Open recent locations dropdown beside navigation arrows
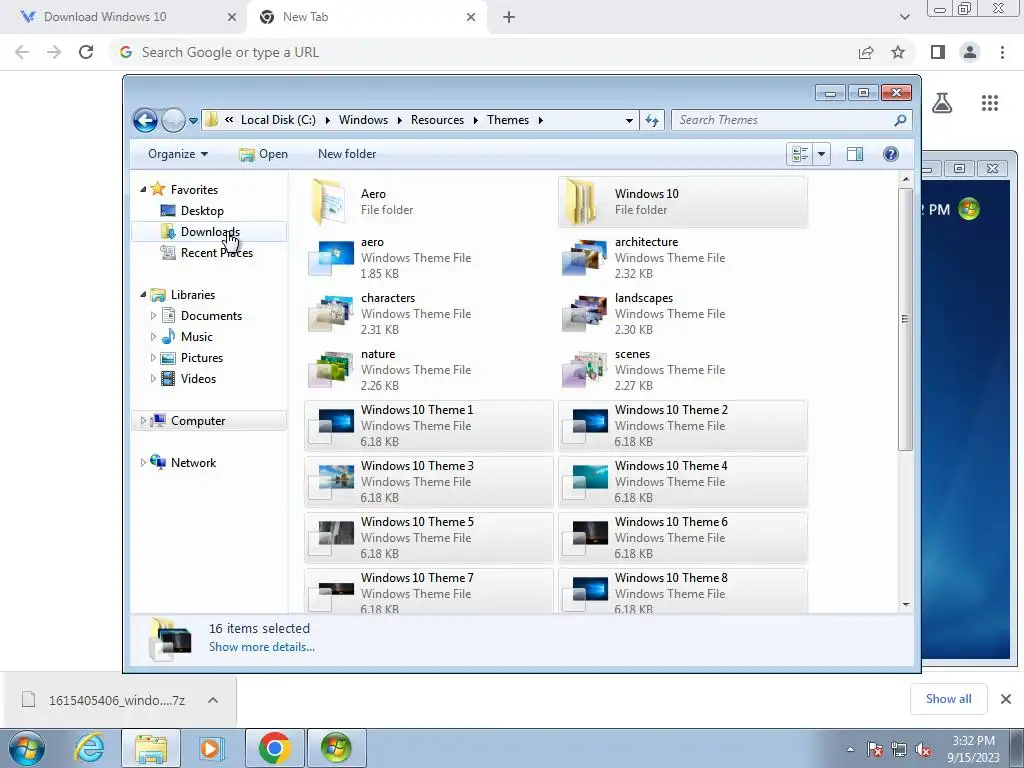 193,121
